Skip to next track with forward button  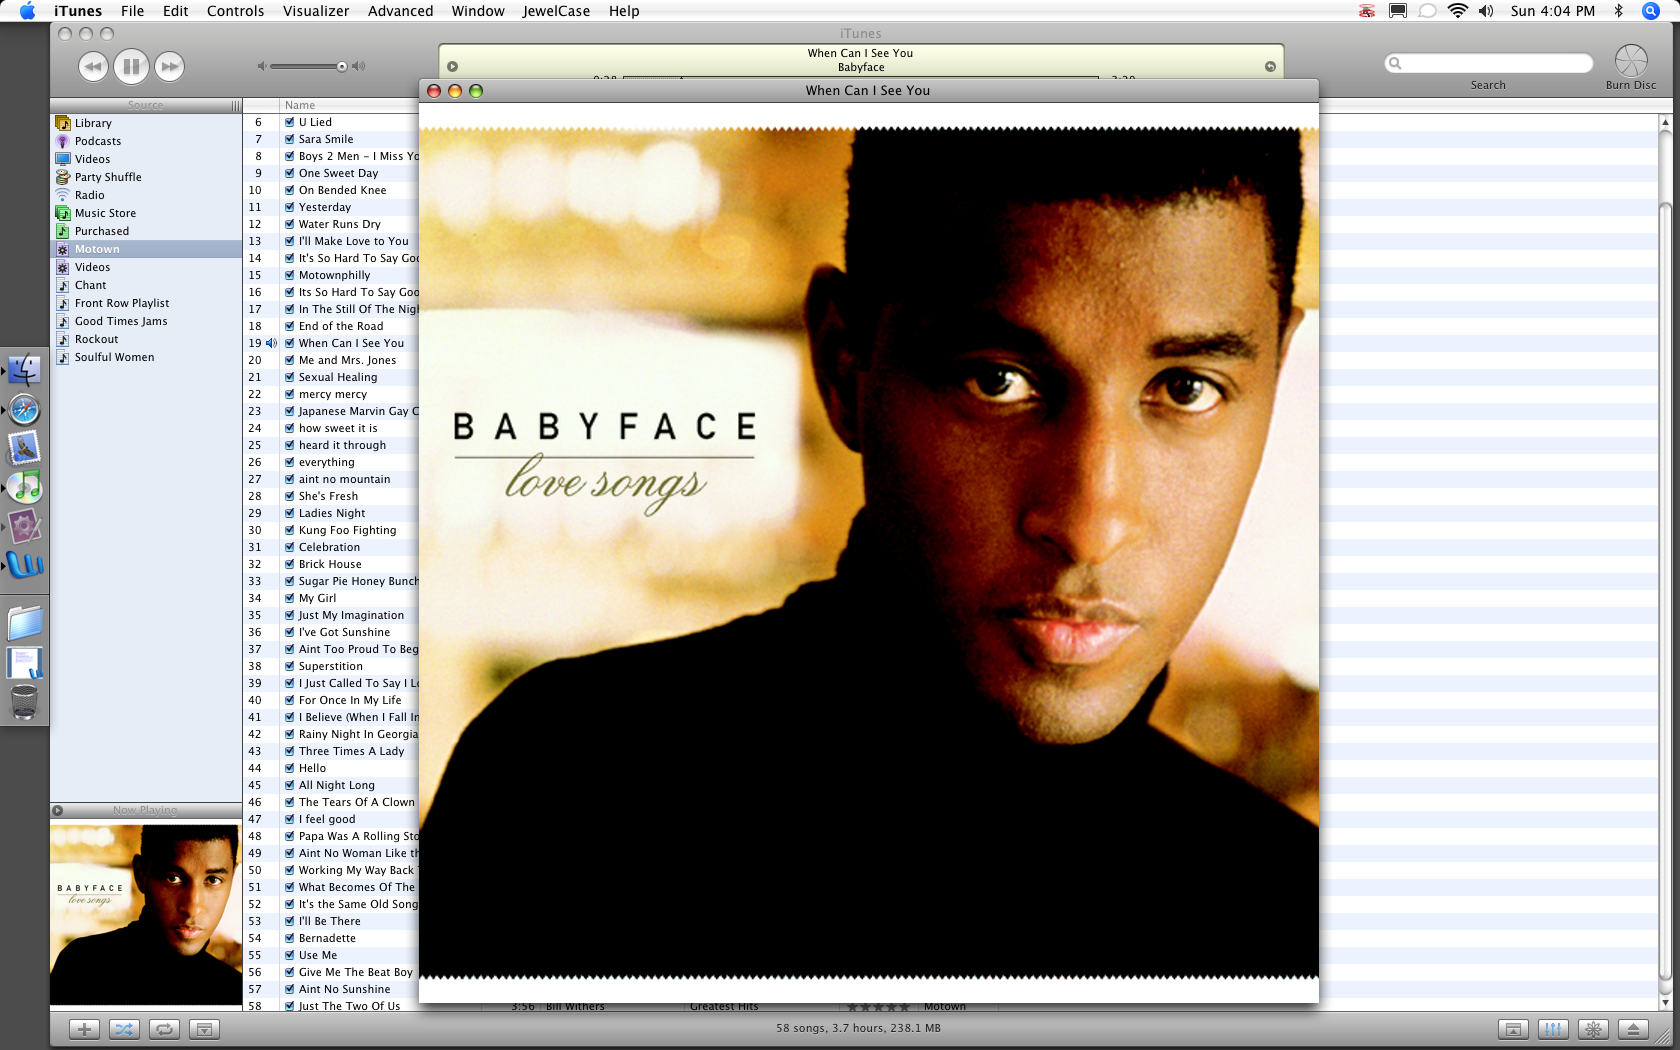tap(170, 67)
